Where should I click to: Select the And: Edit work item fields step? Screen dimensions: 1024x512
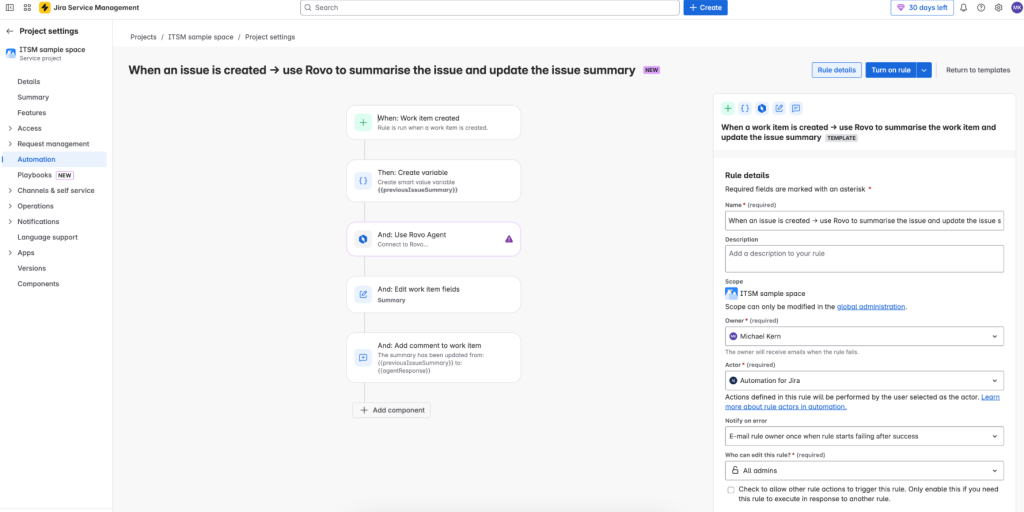click(x=434, y=295)
